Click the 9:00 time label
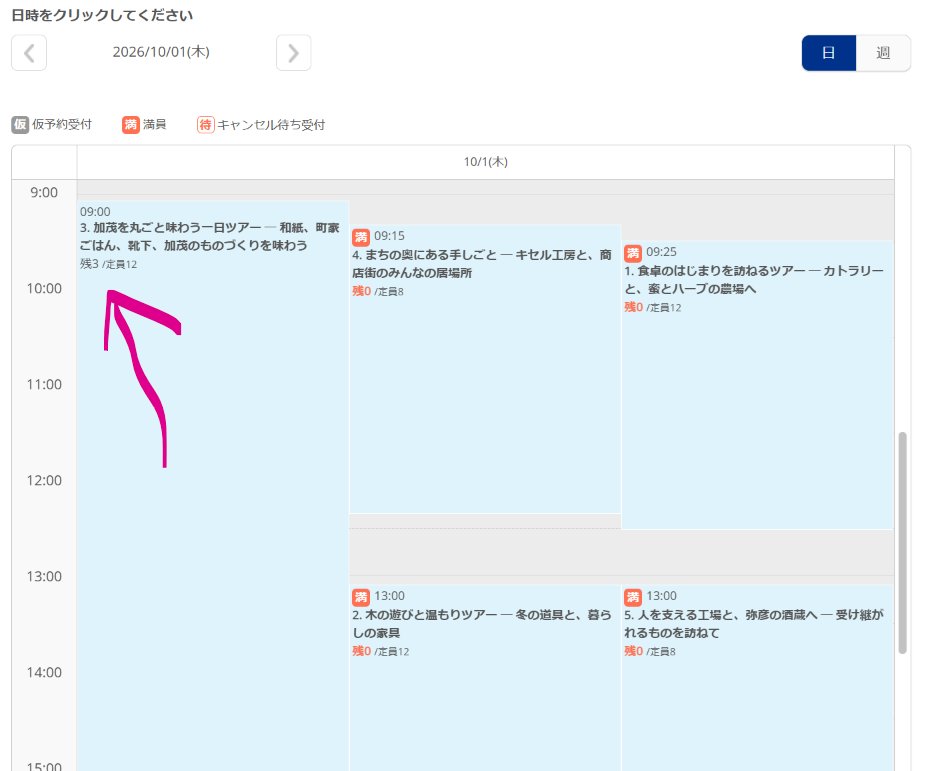931x771 pixels. (x=44, y=192)
